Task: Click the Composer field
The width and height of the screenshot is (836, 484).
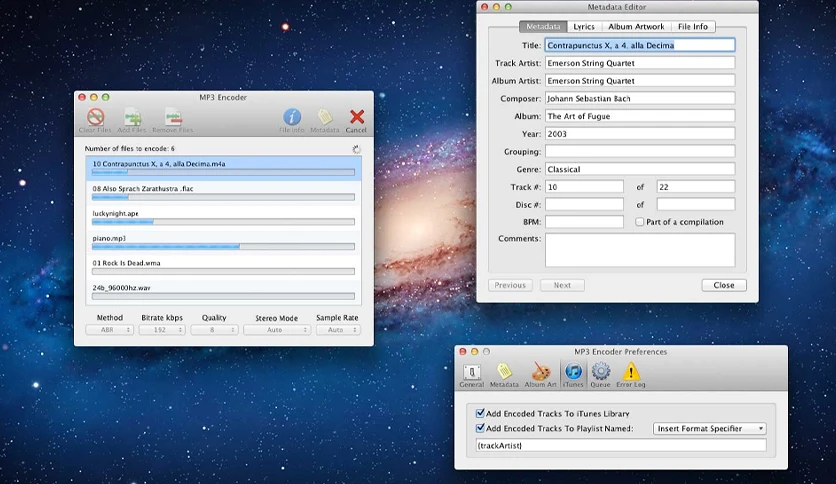Action: pyautogui.click(x=640, y=98)
